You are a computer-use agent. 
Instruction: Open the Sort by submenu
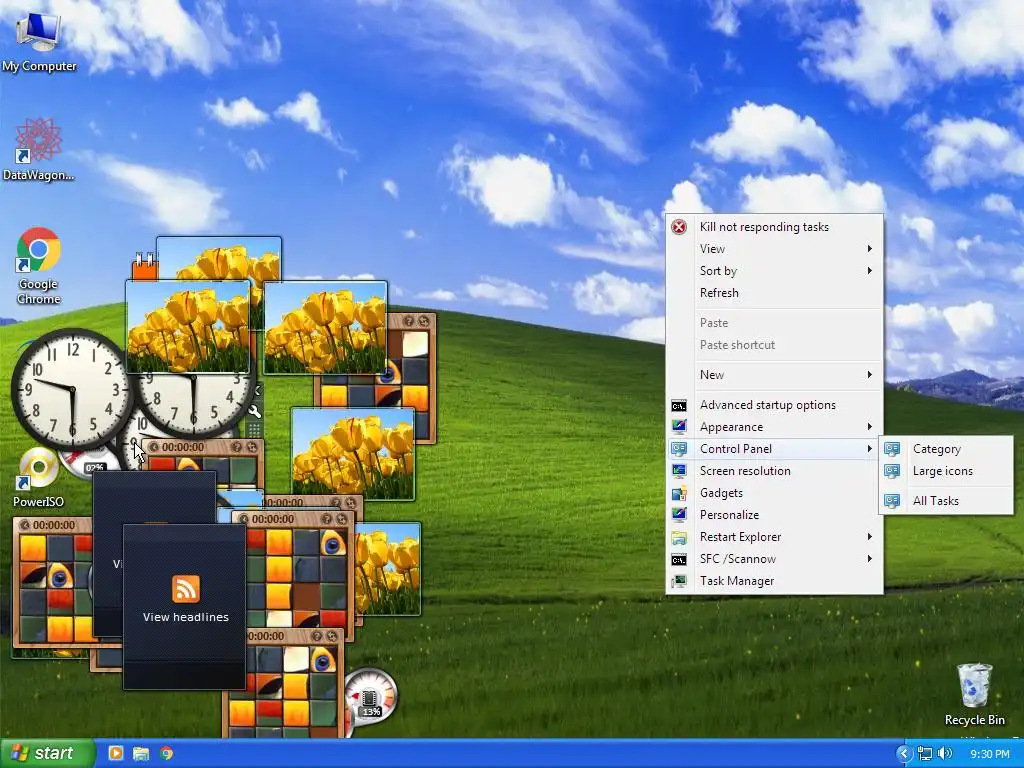tap(775, 270)
